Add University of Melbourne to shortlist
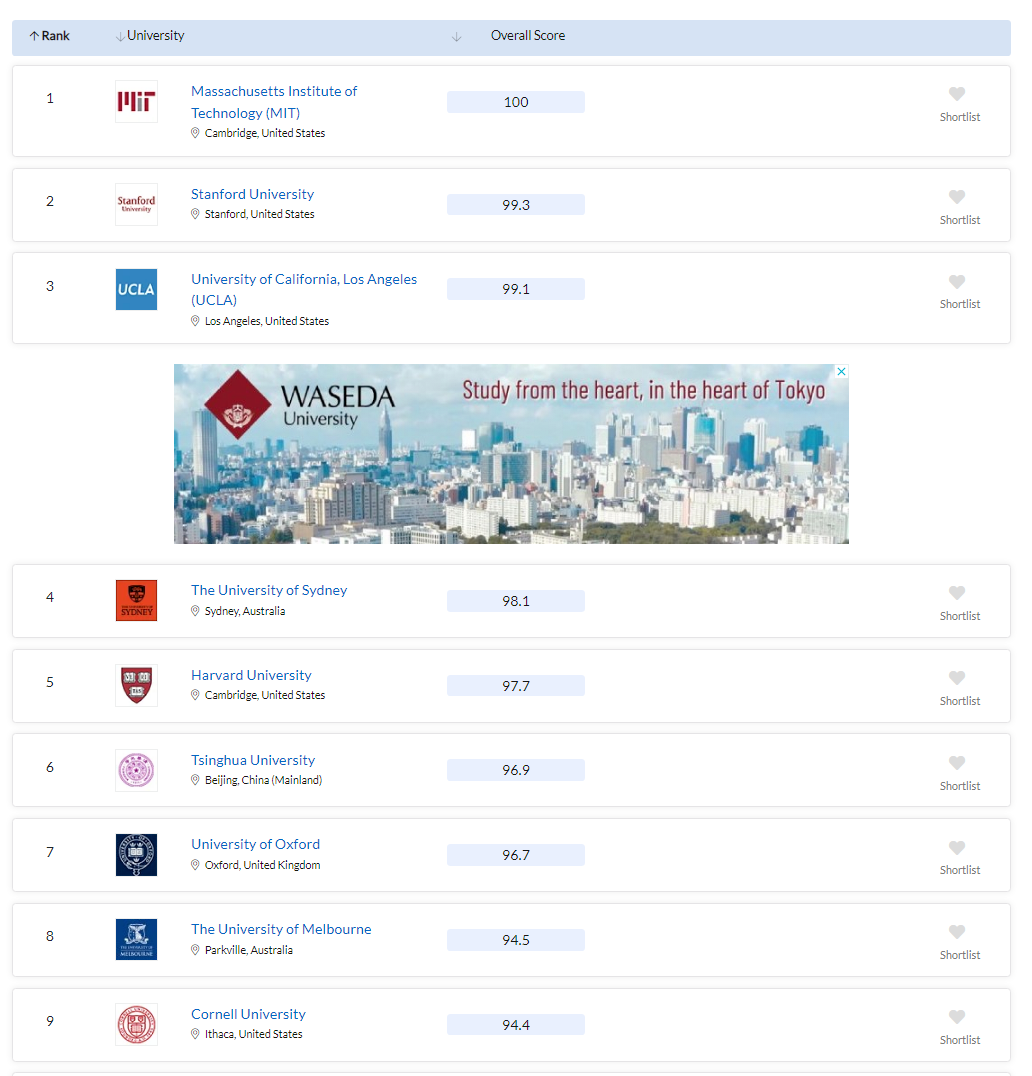The width and height of the screenshot is (1032, 1076). click(x=957, y=932)
